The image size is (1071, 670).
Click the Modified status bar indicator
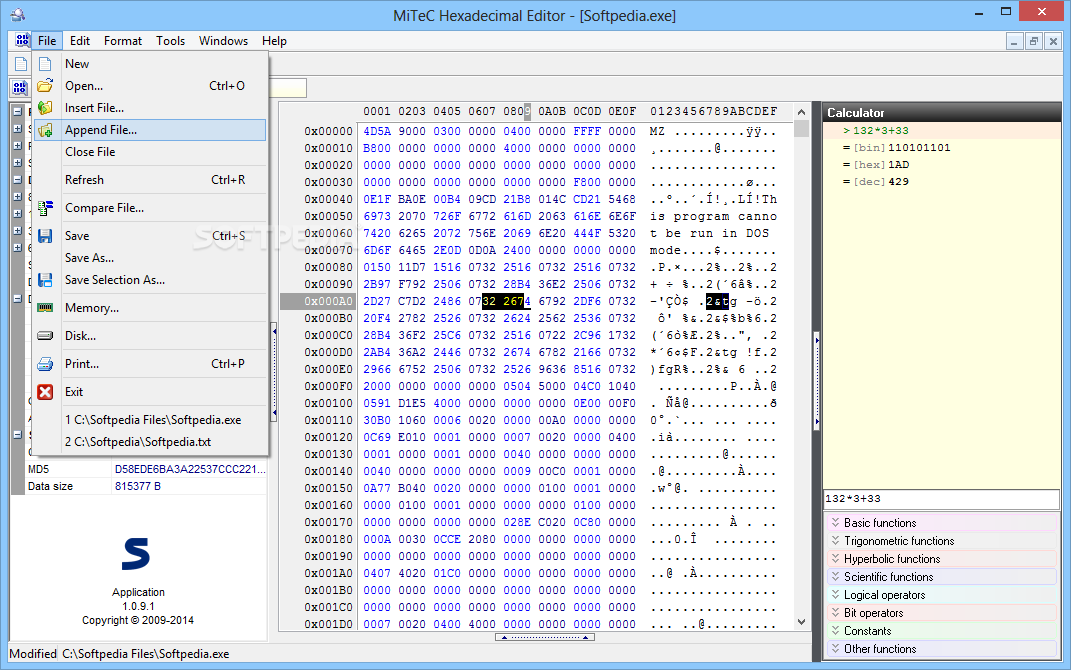33,654
